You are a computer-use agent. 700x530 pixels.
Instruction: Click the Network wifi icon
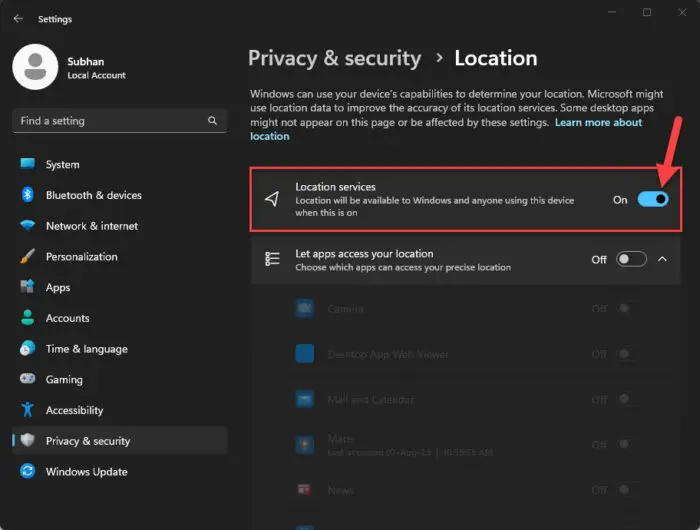pos(27,225)
